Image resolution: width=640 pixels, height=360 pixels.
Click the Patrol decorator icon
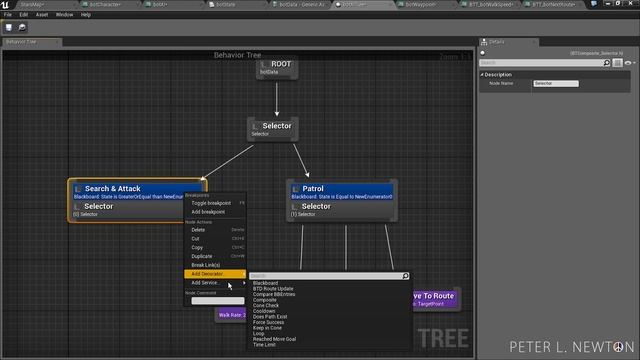point(296,189)
